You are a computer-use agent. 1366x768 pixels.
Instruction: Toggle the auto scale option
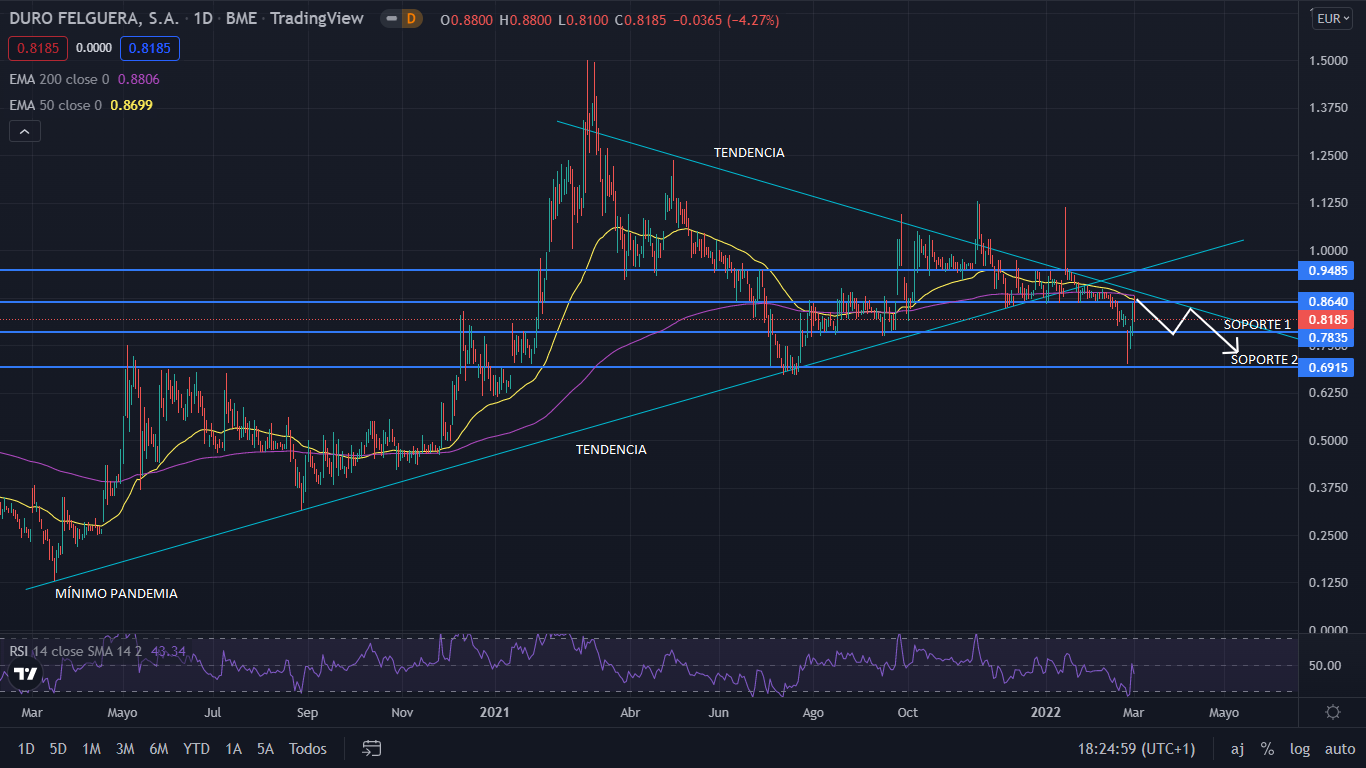point(1339,748)
